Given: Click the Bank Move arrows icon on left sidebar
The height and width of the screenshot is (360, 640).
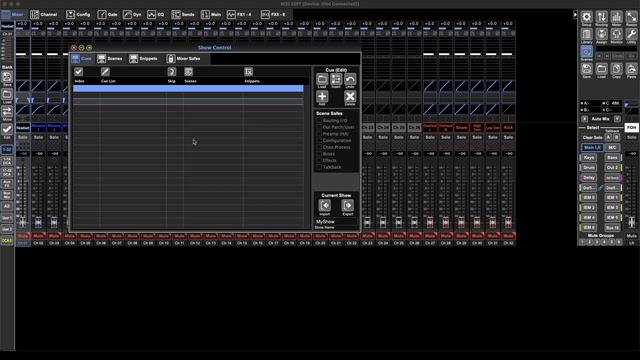Looking at the screenshot, I should pos(7,112).
